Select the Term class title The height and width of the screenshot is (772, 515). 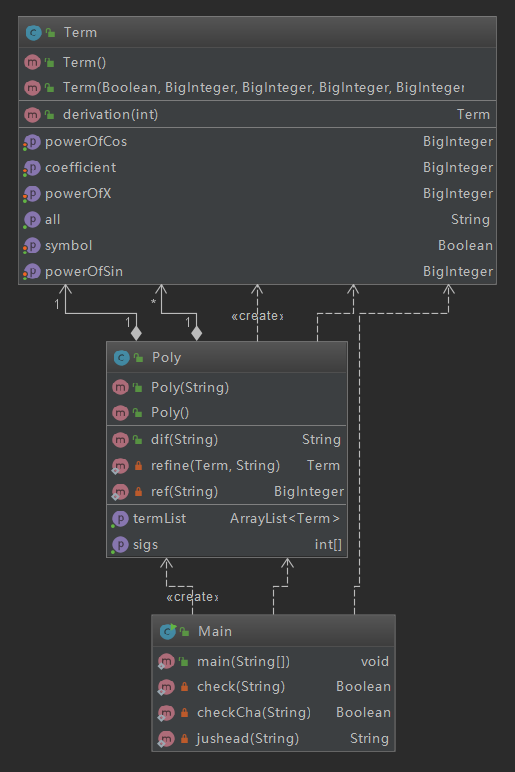click(80, 33)
